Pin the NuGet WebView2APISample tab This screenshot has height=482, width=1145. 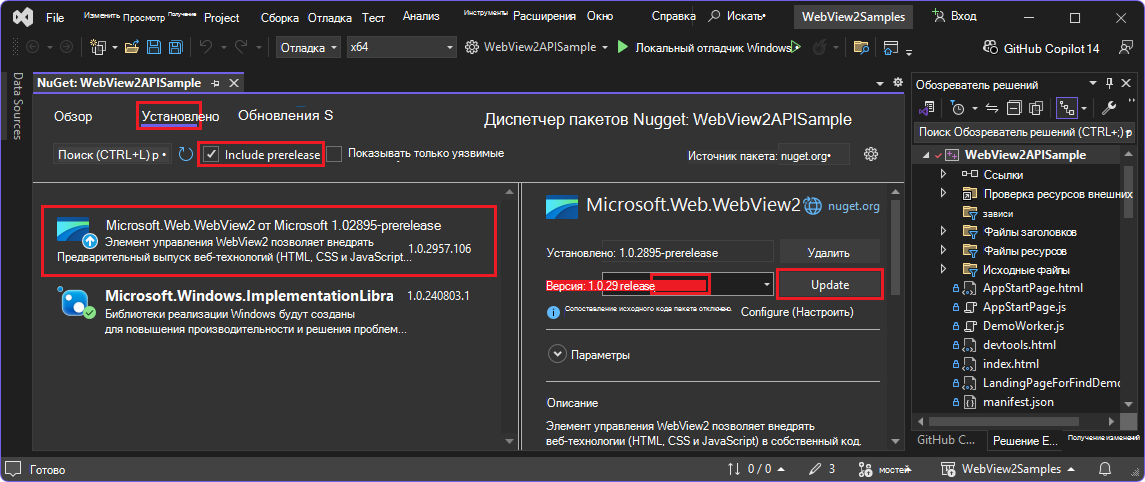click(x=215, y=83)
